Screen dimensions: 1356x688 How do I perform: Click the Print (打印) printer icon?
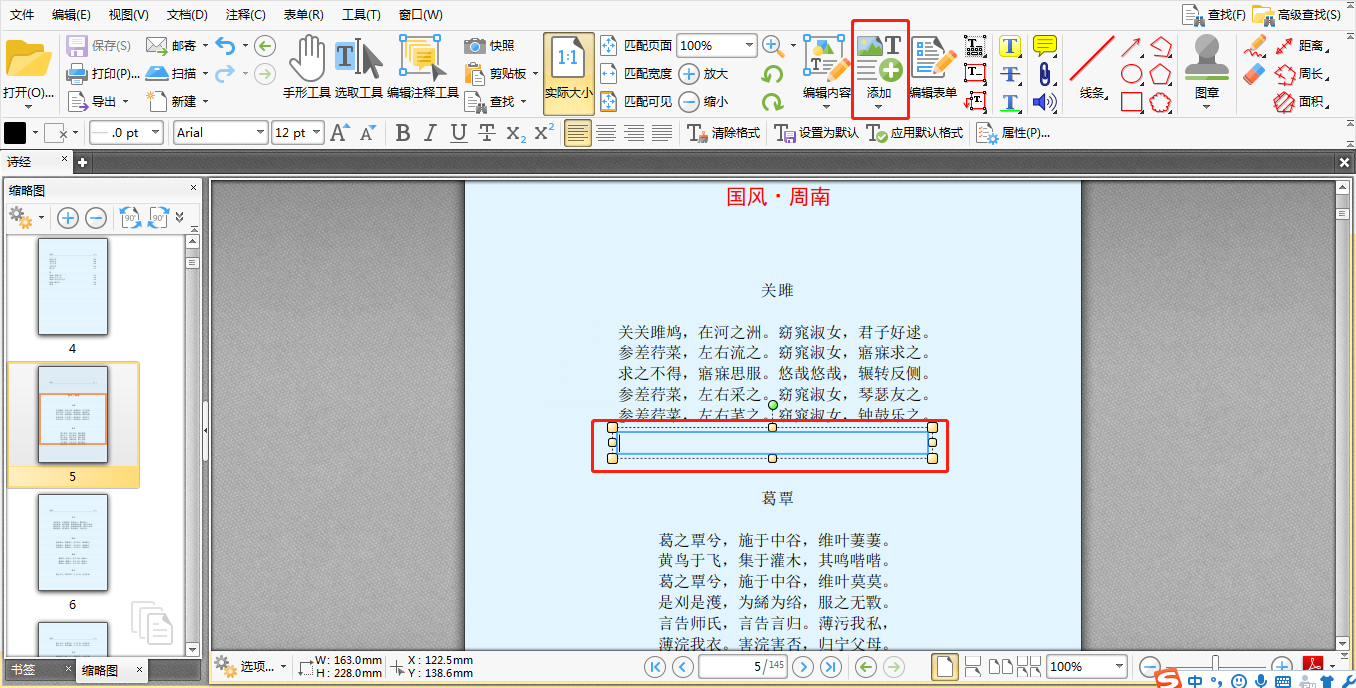tap(77, 73)
